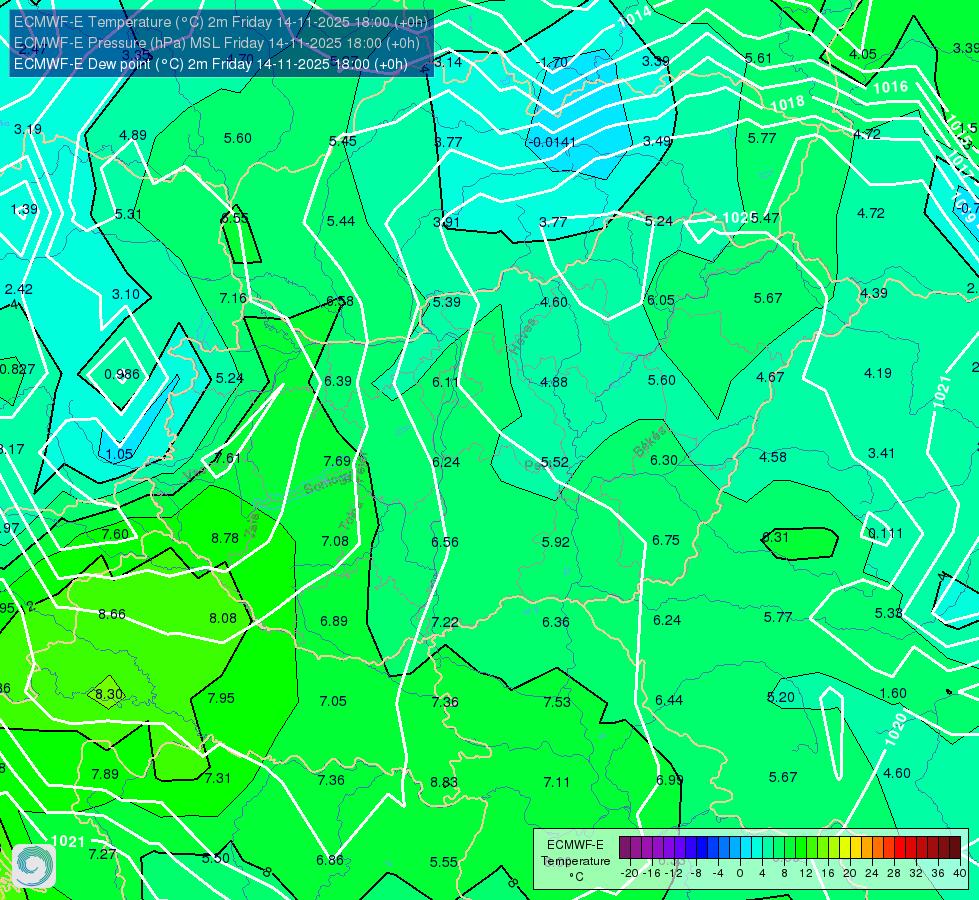Image resolution: width=979 pixels, height=900 pixels.
Task: Click the 3.91 temperature value
Action: [x=446, y=222]
